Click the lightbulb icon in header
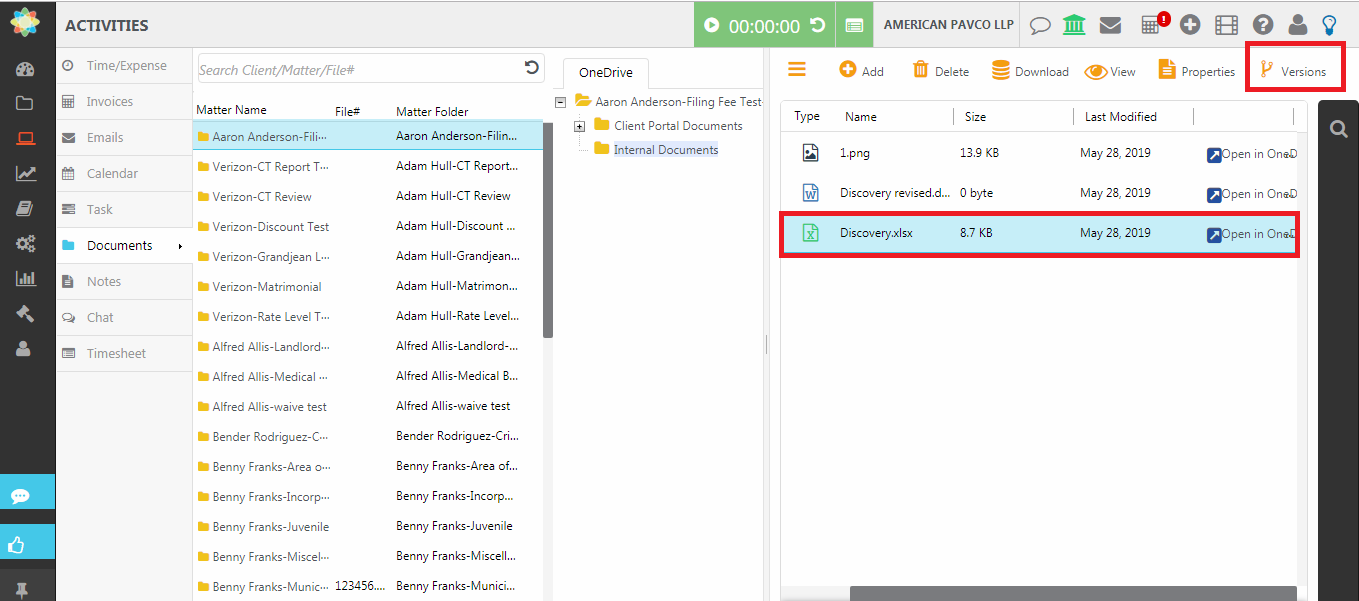This screenshot has width=1359, height=601. [1329, 25]
